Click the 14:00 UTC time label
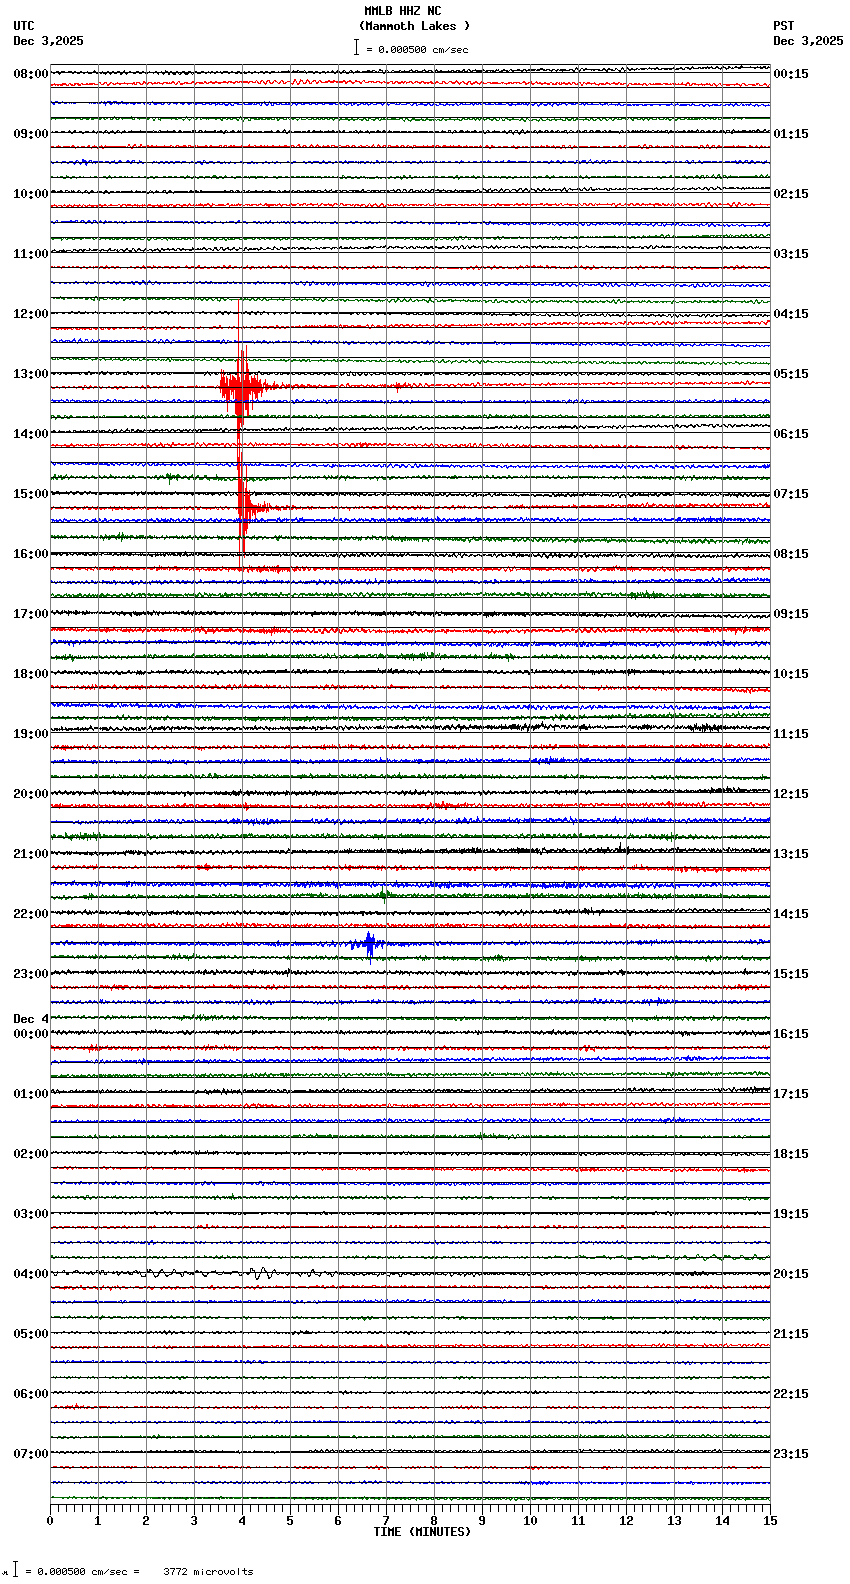Screen dimensions: 850x1584 point(30,434)
